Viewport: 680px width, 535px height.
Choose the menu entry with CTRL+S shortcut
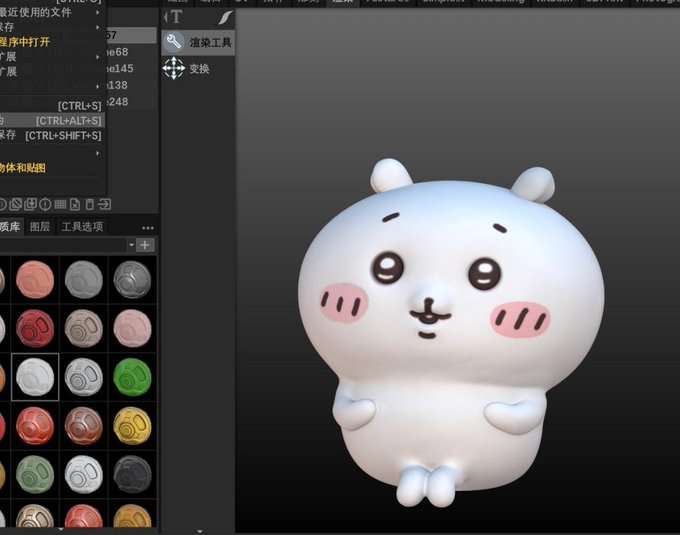[51, 106]
